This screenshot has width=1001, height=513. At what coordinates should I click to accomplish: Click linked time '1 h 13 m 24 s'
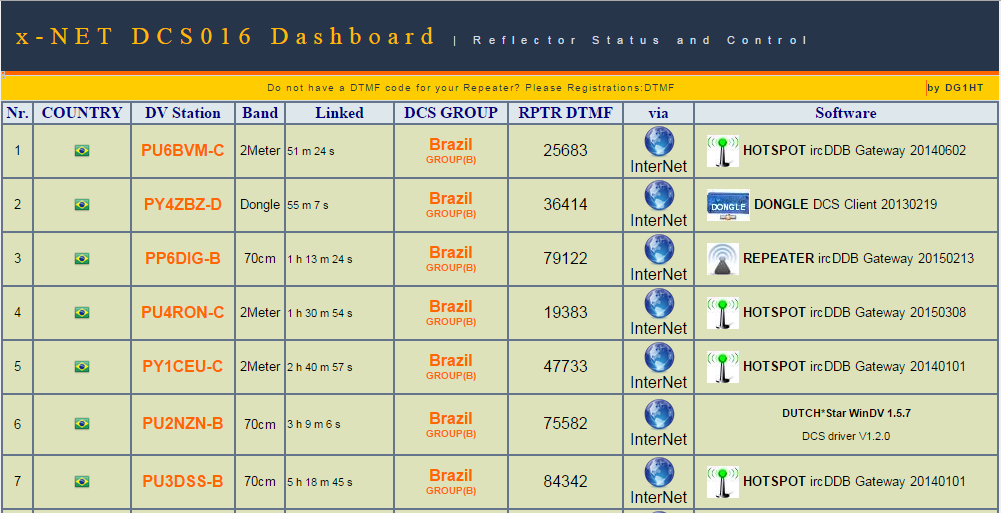[320, 260]
